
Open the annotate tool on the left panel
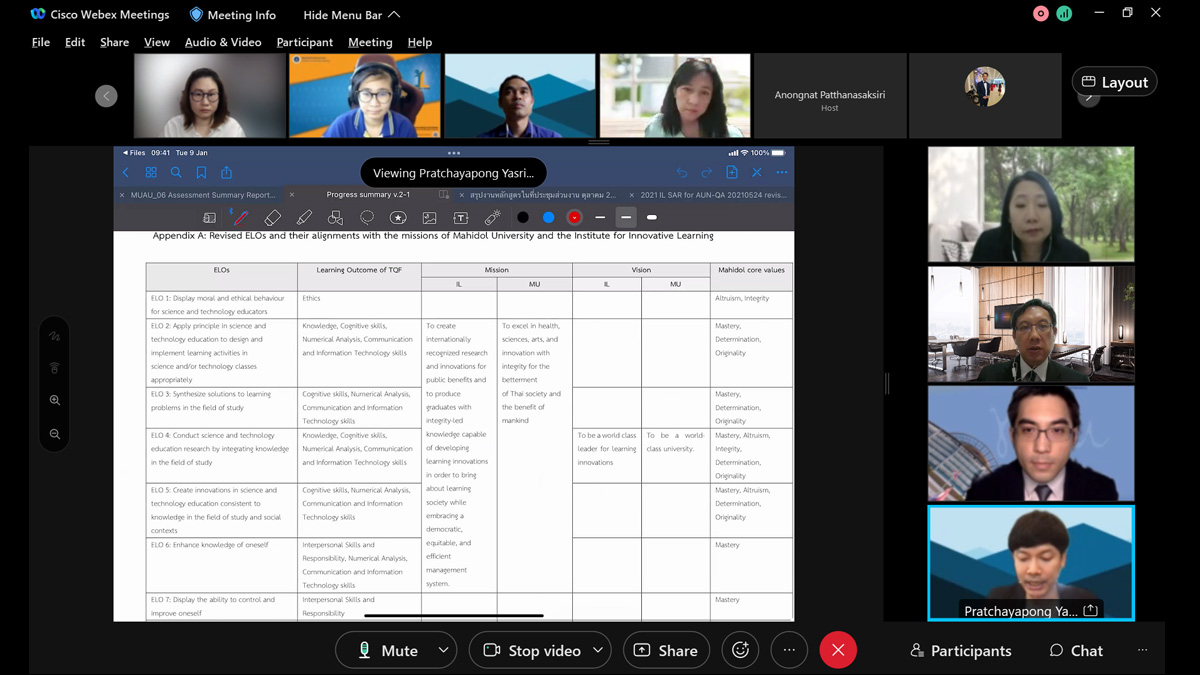(x=55, y=336)
